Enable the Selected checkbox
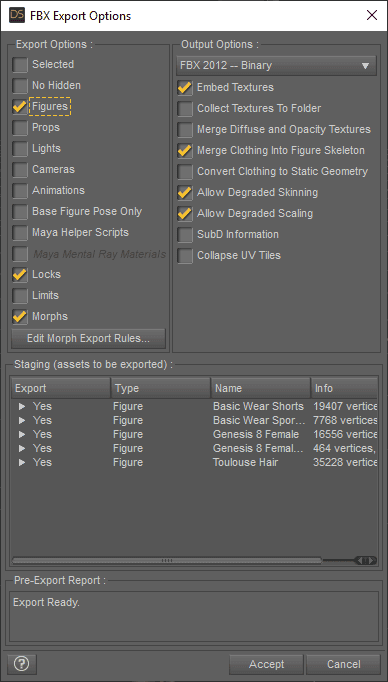This screenshot has height=682, width=388. (x=20, y=65)
